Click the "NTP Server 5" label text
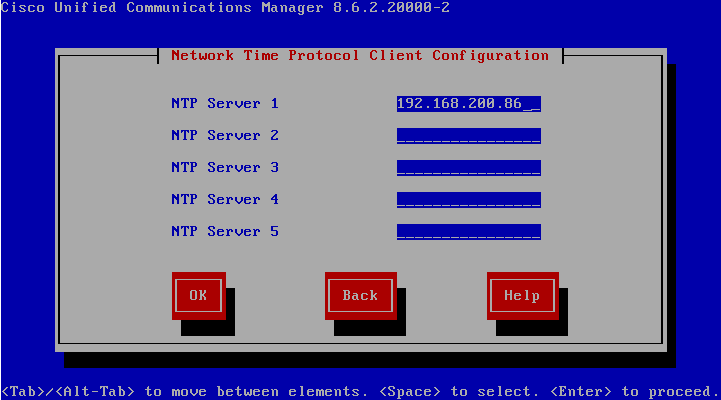 225,232
